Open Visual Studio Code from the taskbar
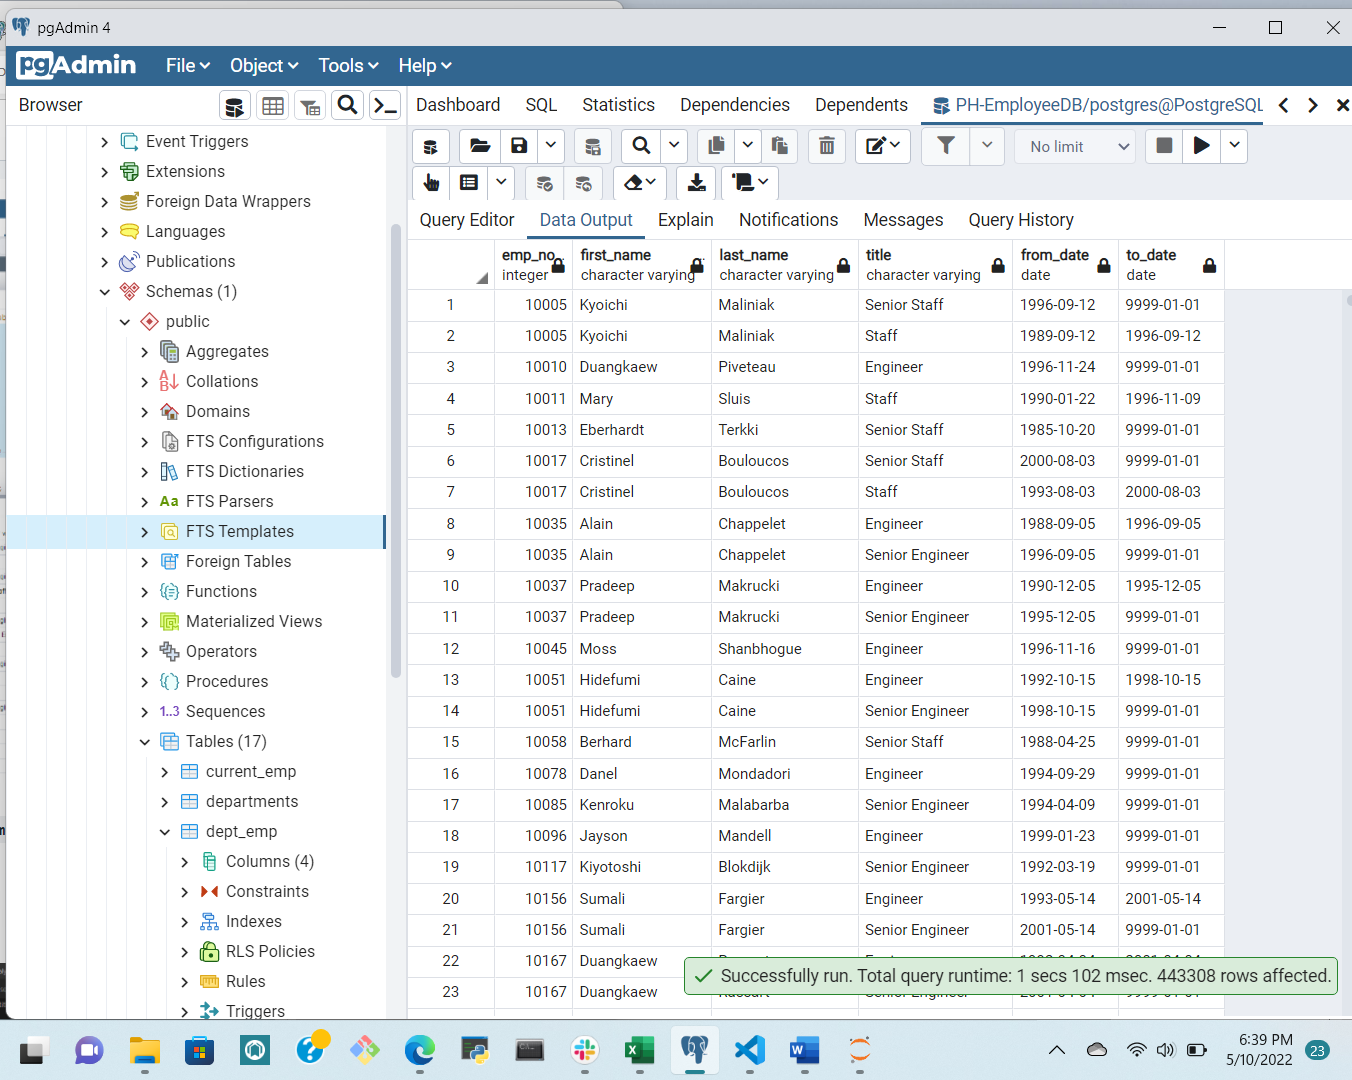Screen dimensions: 1352x1080 point(749,1050)
